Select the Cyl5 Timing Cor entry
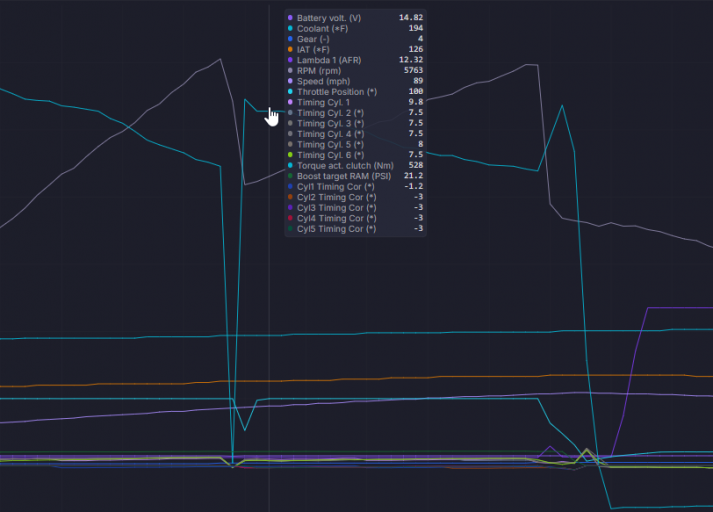The height and width of the screenshot is (512, 713). [355, 229]
